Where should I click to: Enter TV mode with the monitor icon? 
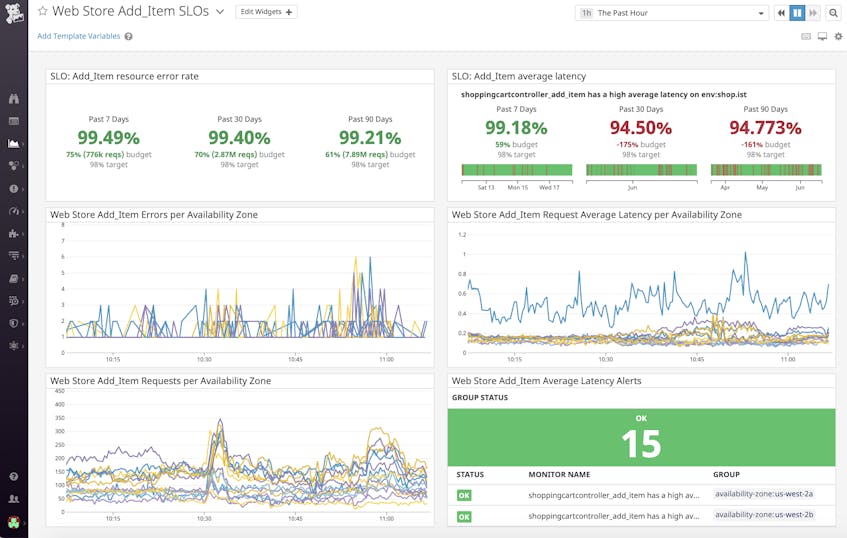(x=822, y=37)
